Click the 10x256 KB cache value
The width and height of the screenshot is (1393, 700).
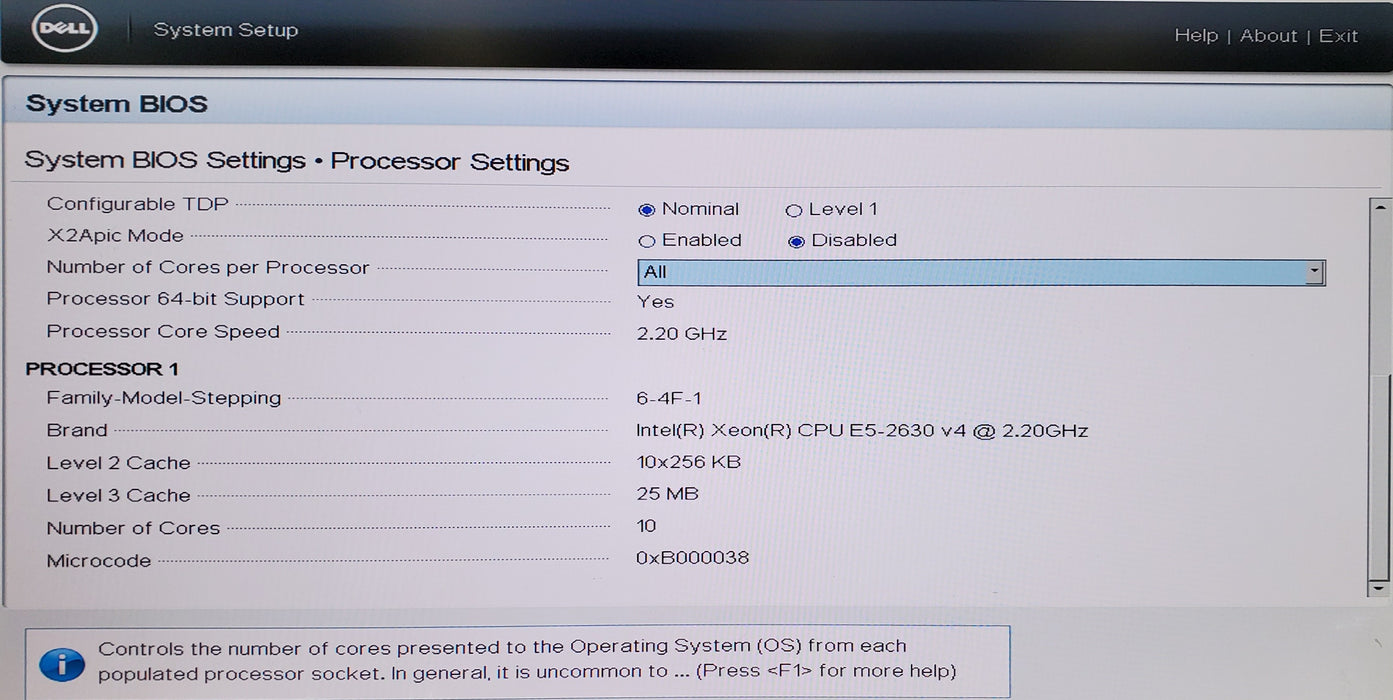coord(688,463)
